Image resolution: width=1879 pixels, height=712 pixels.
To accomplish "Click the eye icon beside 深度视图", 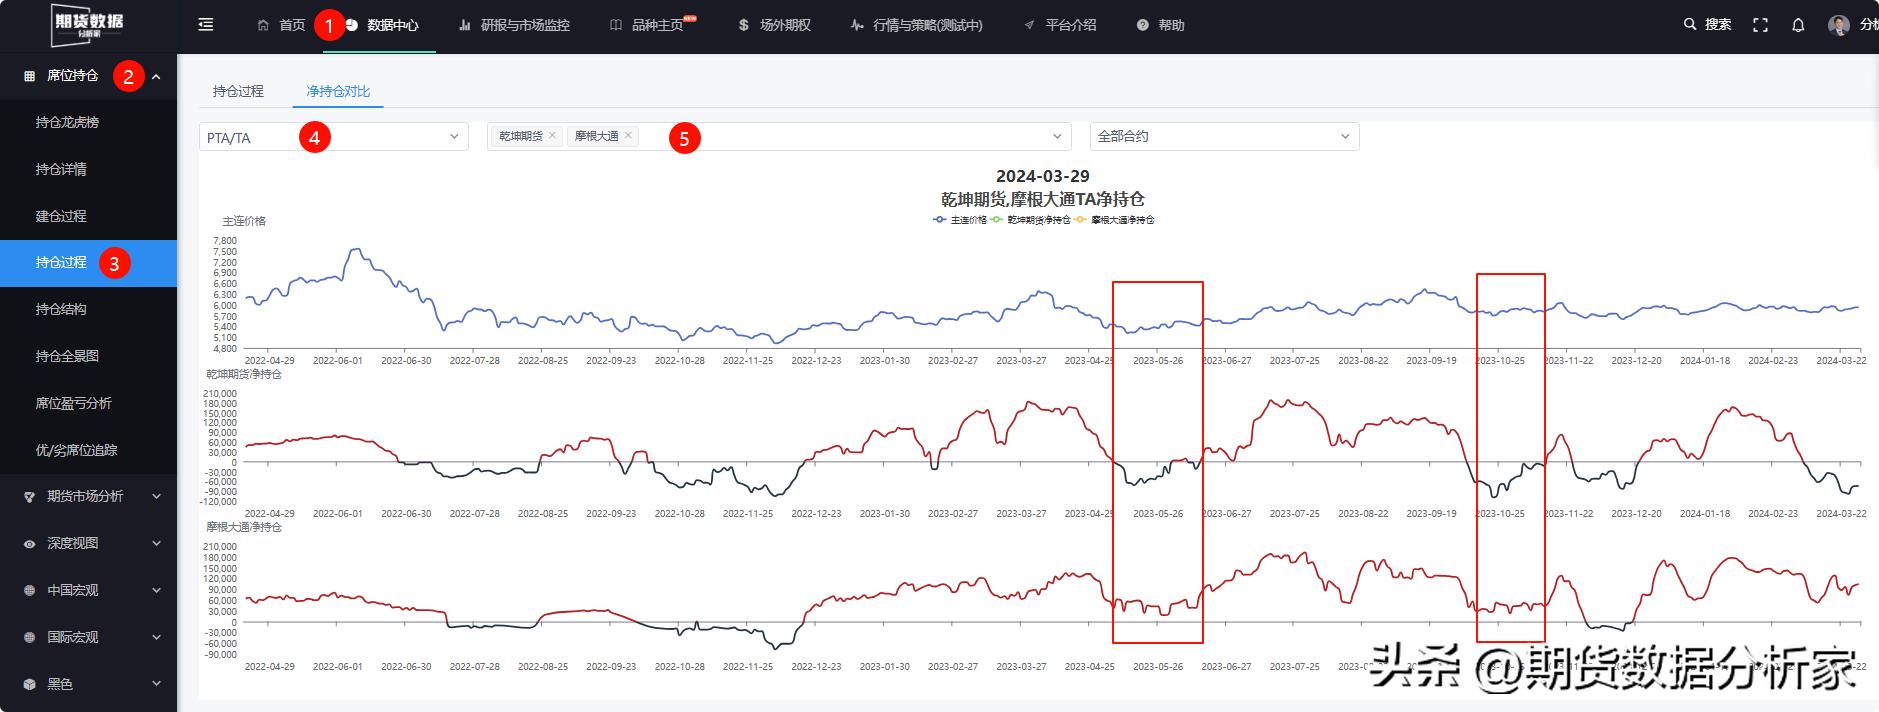I will (29, 543).
